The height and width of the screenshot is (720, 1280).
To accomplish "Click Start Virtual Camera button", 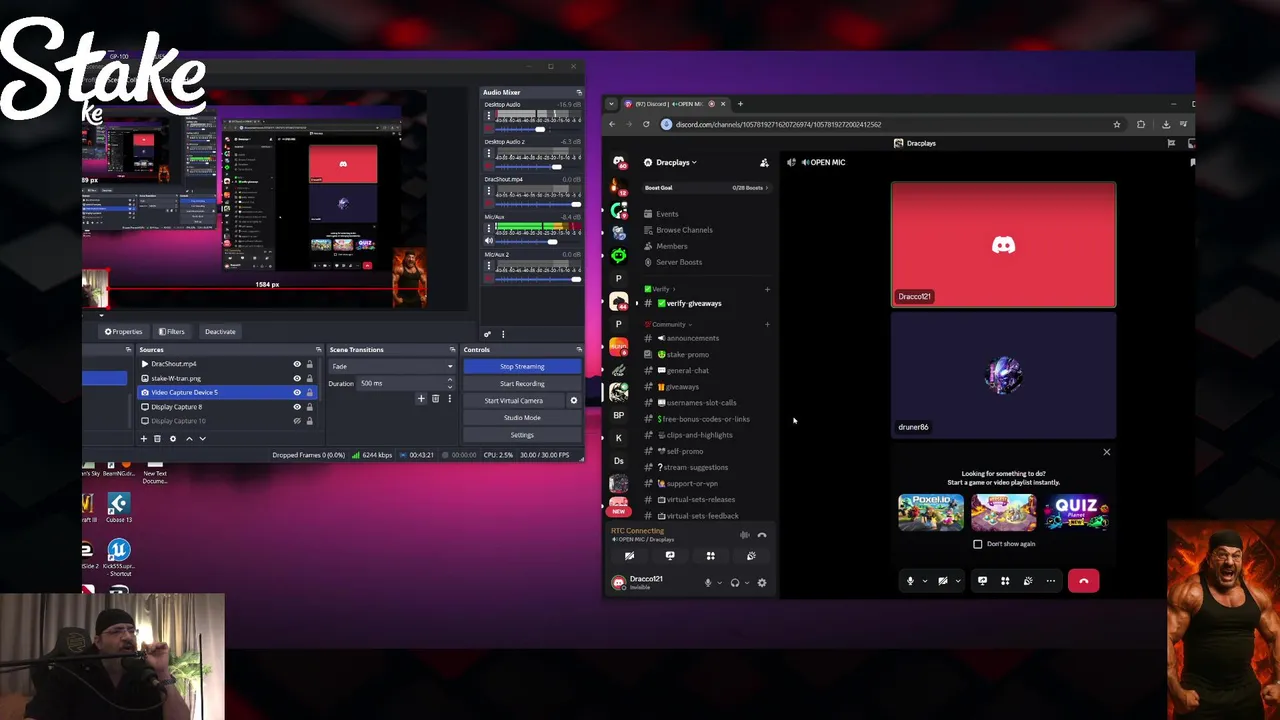I will tap(514, 400).
